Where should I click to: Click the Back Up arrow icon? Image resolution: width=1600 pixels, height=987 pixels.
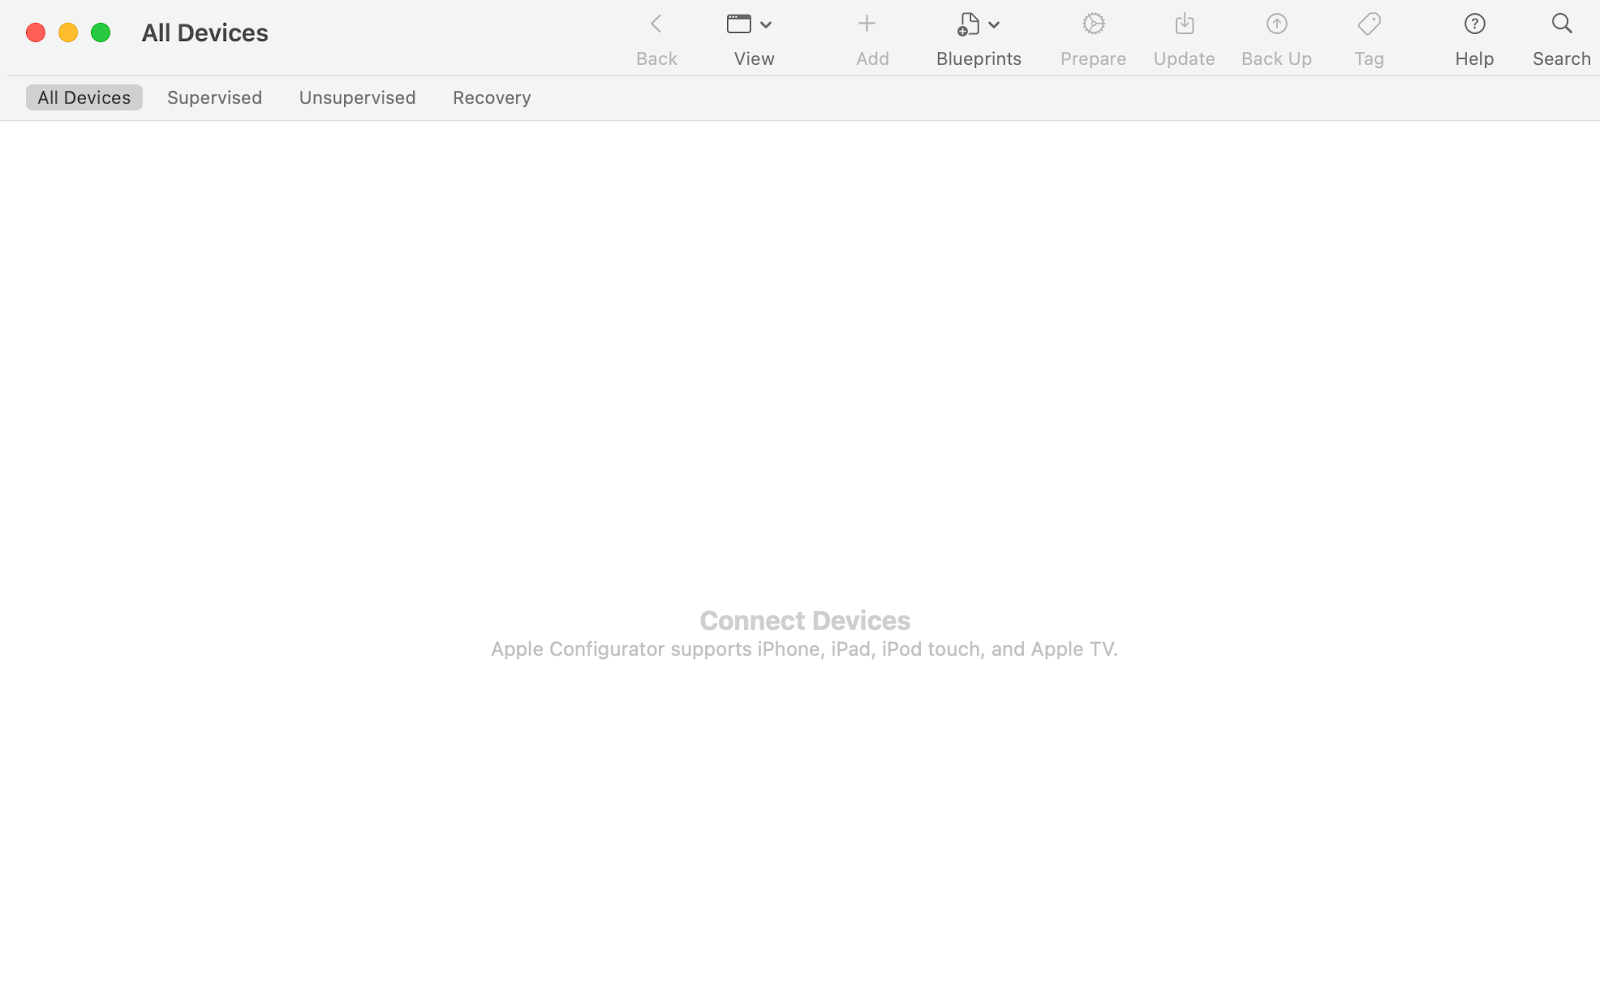[1277, 23]
